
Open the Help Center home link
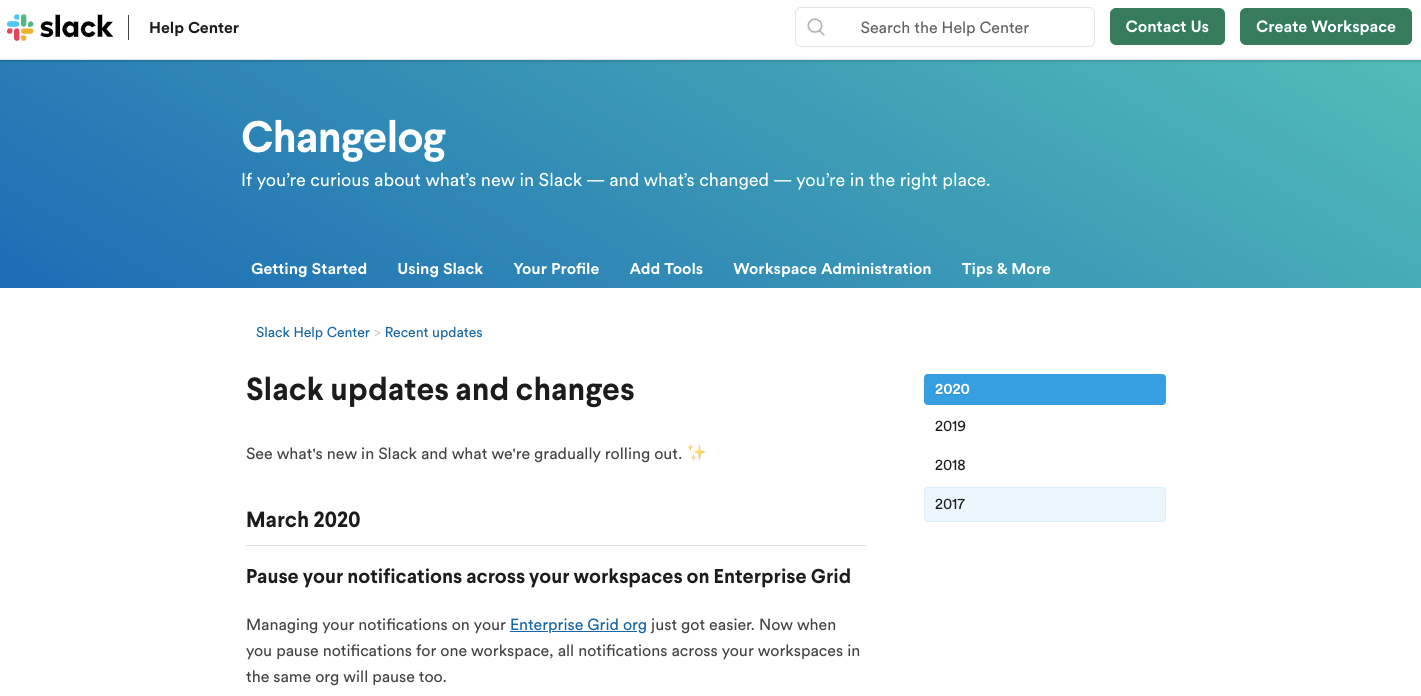194,27
